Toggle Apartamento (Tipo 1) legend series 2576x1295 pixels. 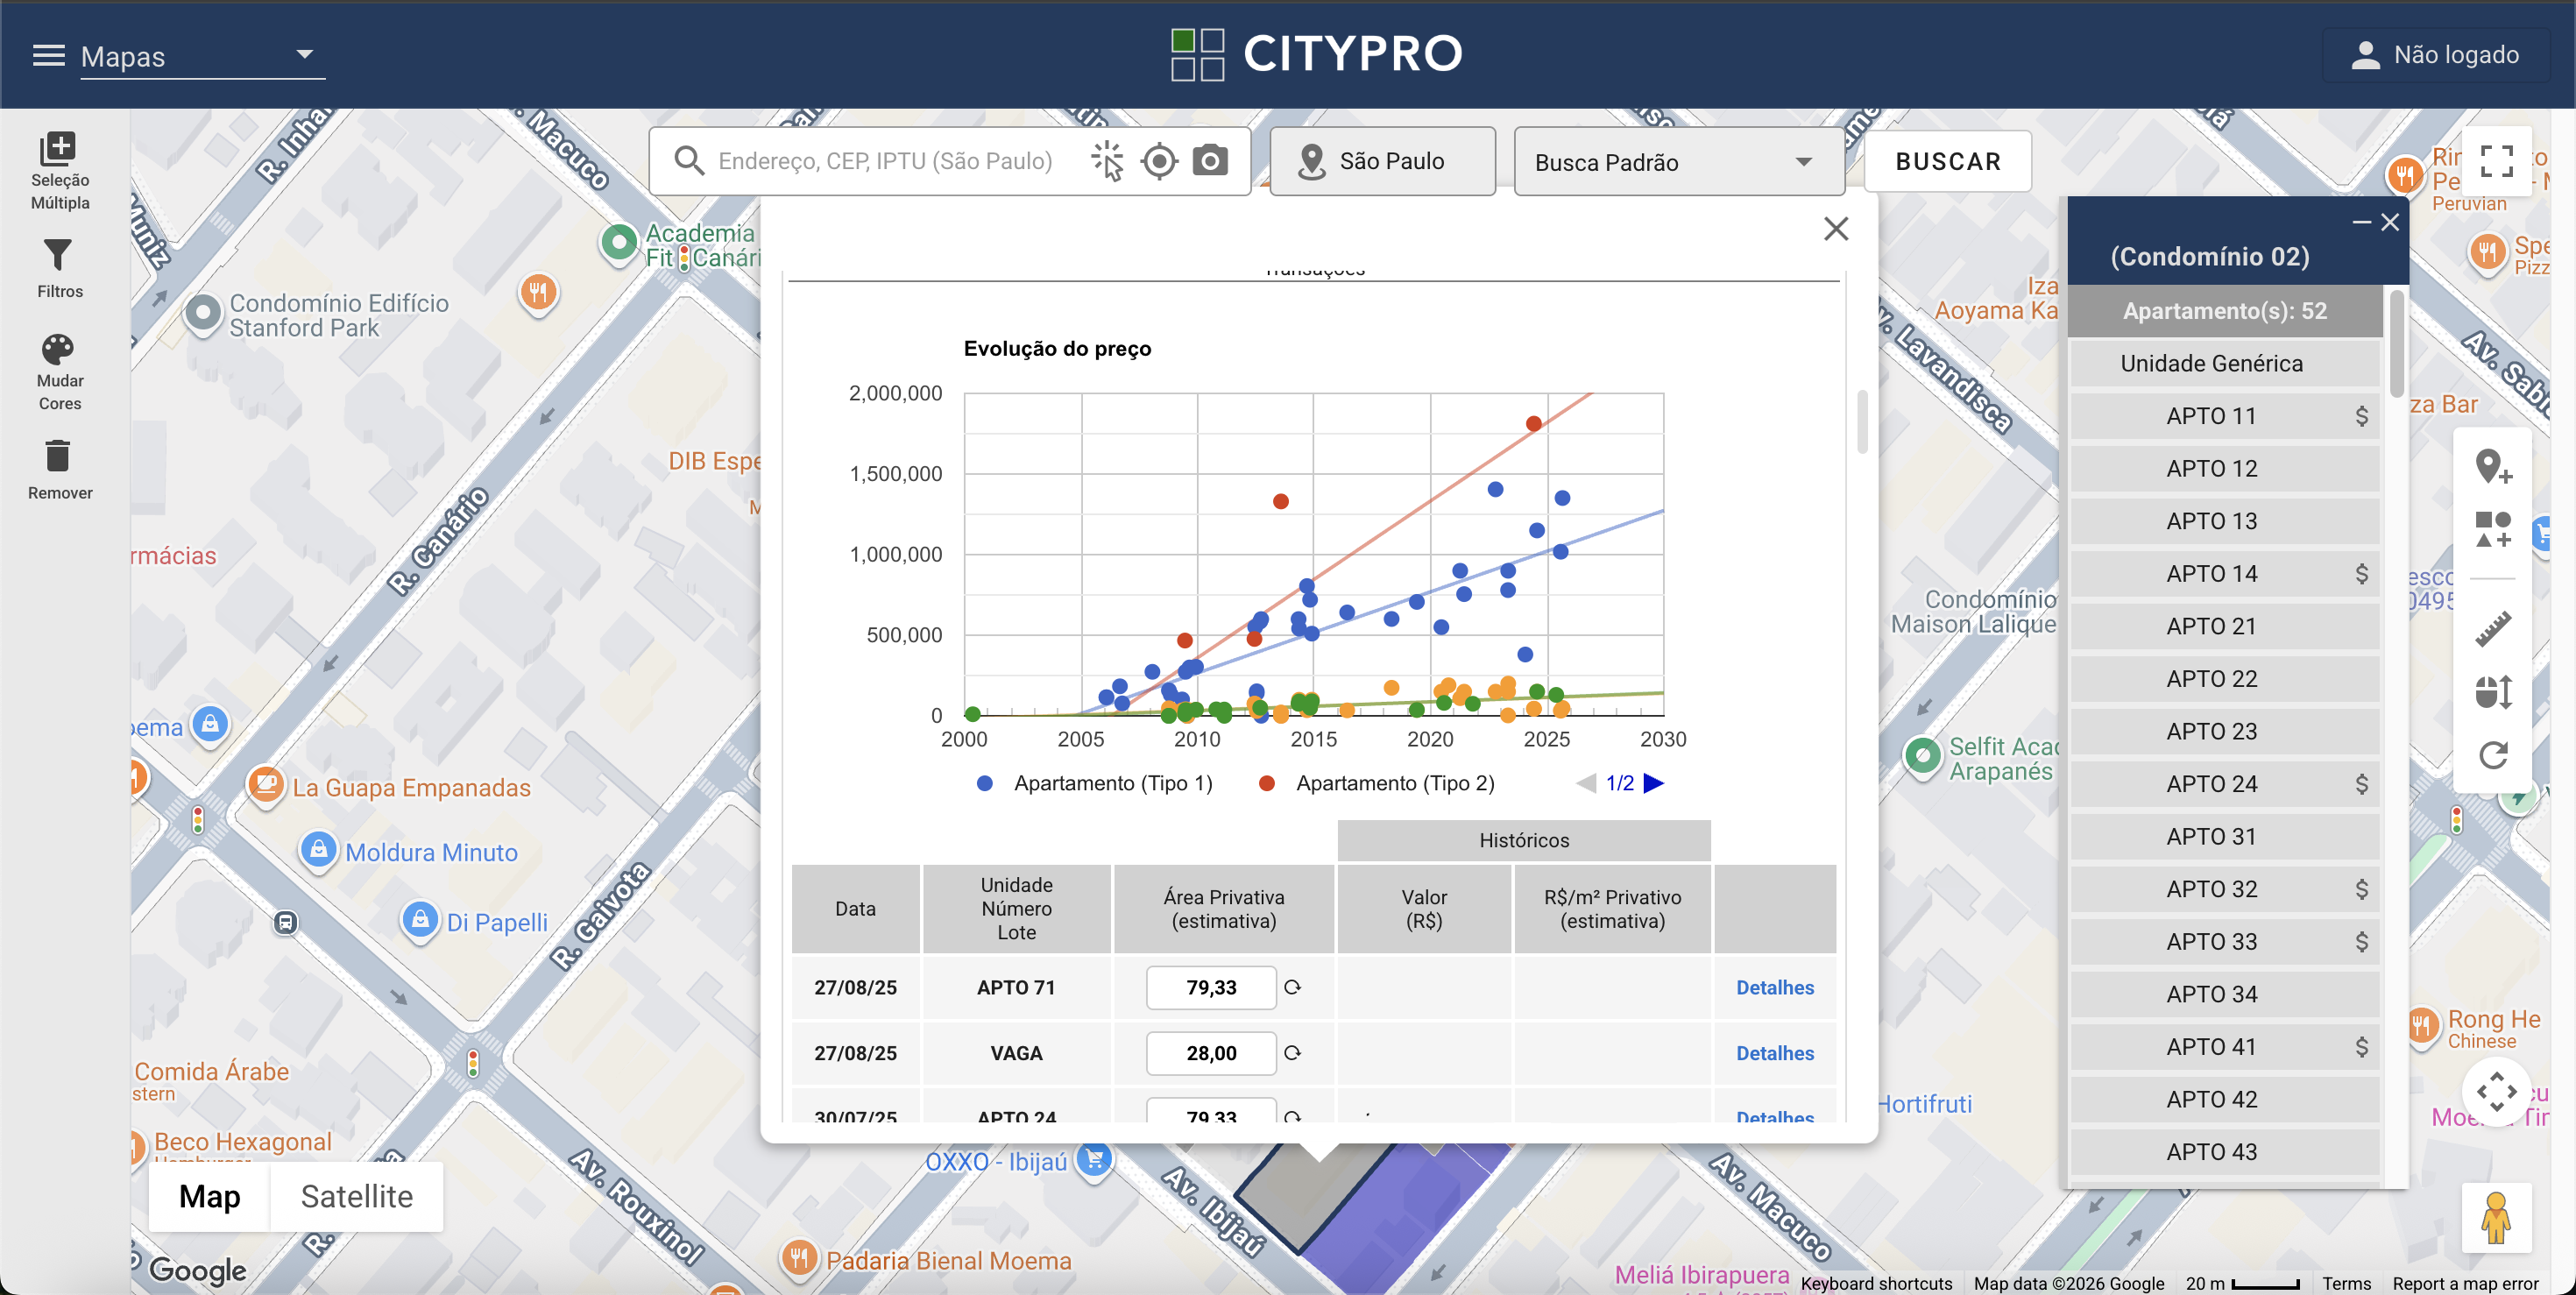tap(1095, 784)
